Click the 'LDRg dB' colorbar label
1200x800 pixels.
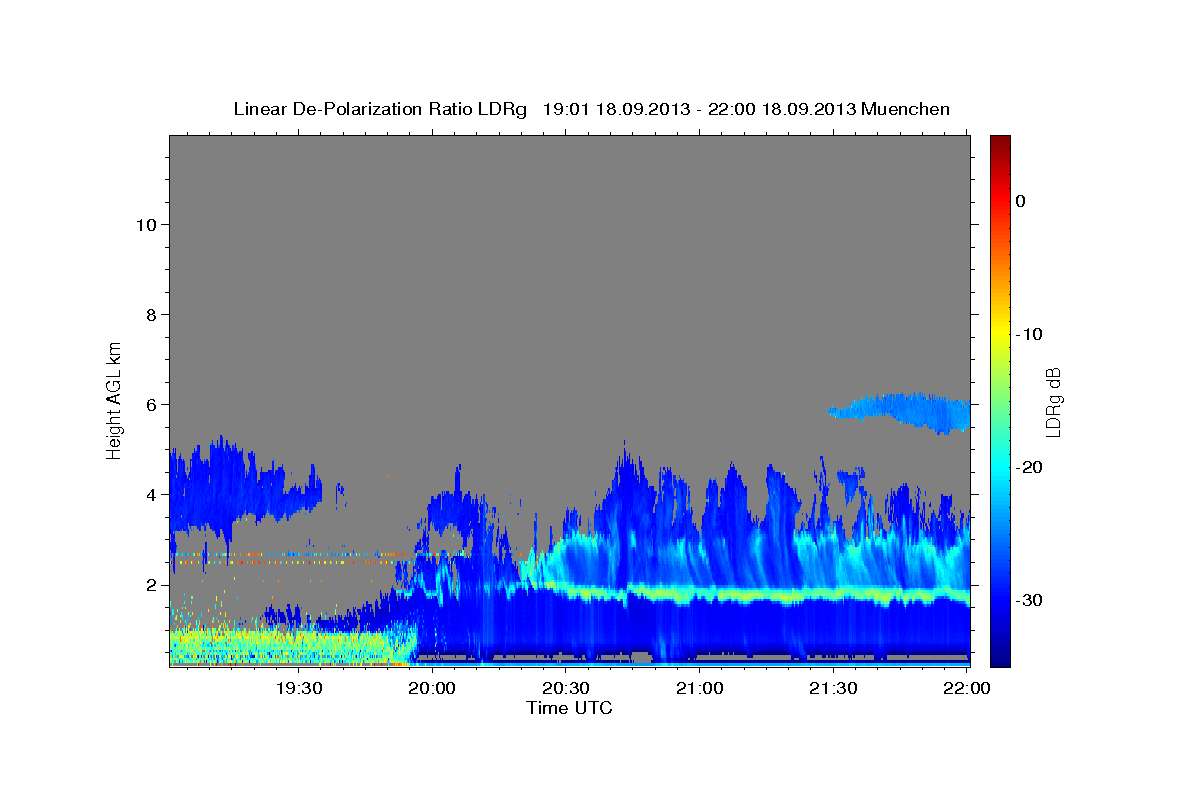1052,401
